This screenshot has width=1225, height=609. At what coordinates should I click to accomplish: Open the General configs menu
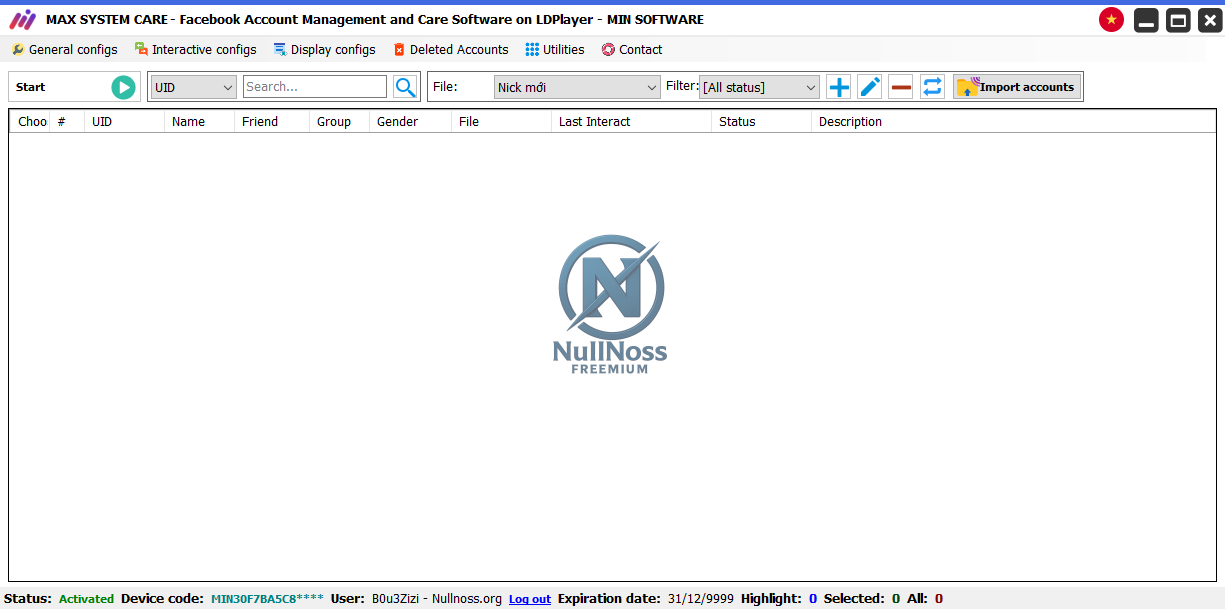click(x=64, y=49)
